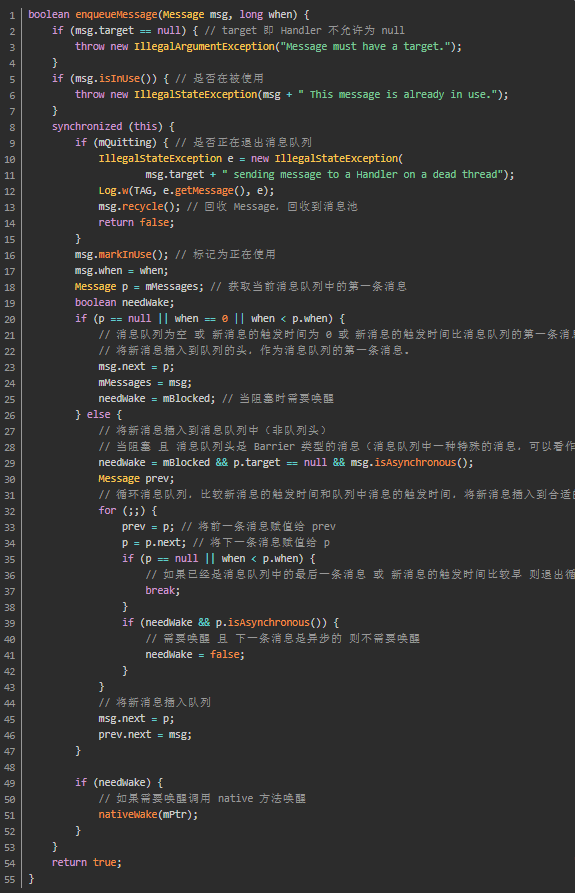The image size is (575, 893).
Task: Click mMessages on line 18
Action: click(x=171, y=286)
